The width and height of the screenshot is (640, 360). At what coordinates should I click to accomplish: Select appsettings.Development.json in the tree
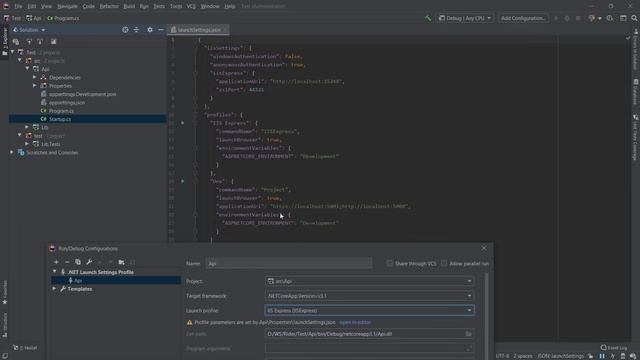[82, 94]
